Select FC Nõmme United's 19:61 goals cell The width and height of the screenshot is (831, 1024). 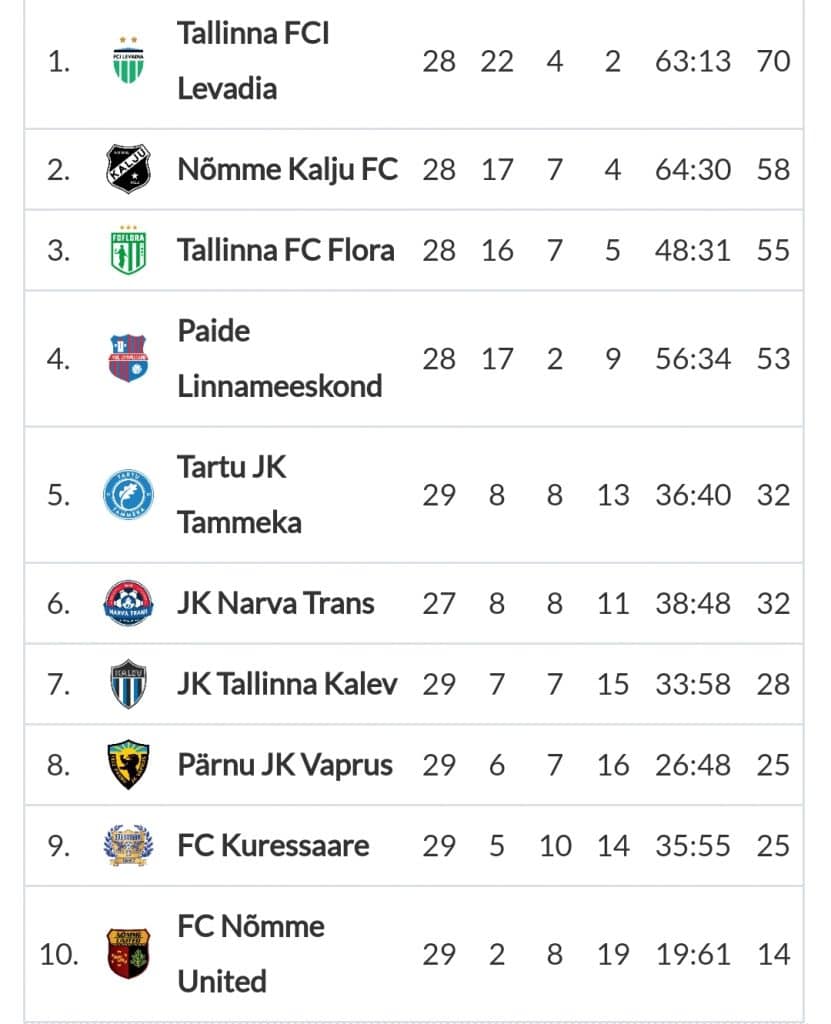tap(692, 955)
